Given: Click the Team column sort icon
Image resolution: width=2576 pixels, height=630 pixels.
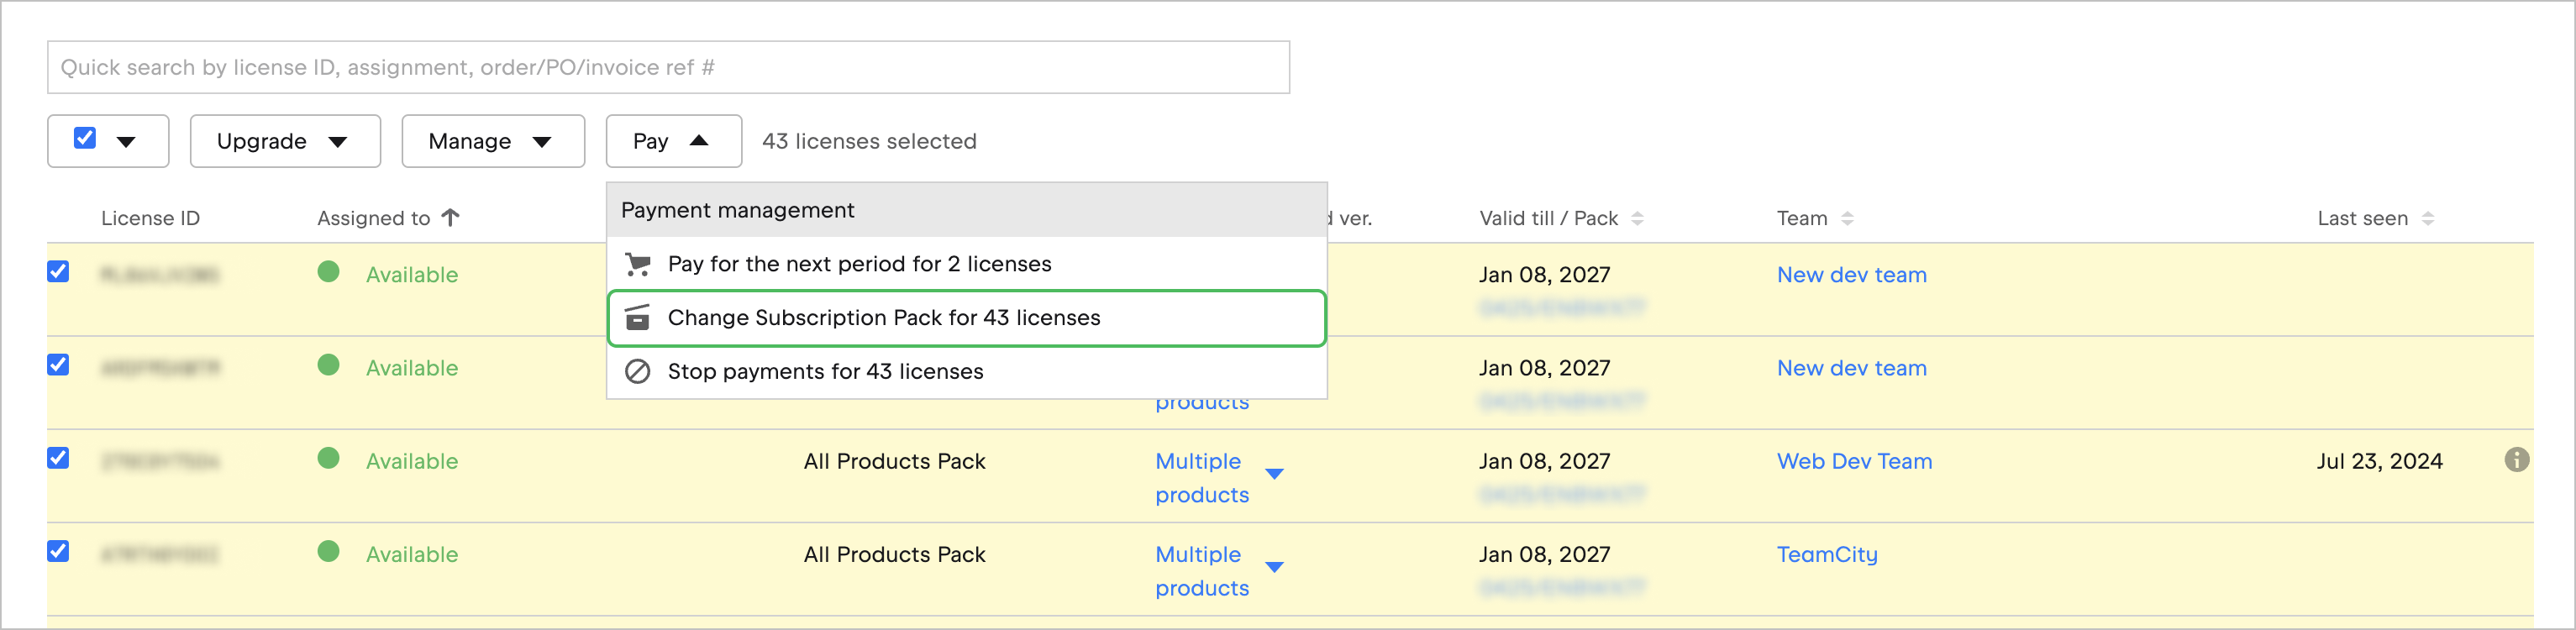Looking at the screenshot, I should pyautogui.click(x=1847, y=219).
